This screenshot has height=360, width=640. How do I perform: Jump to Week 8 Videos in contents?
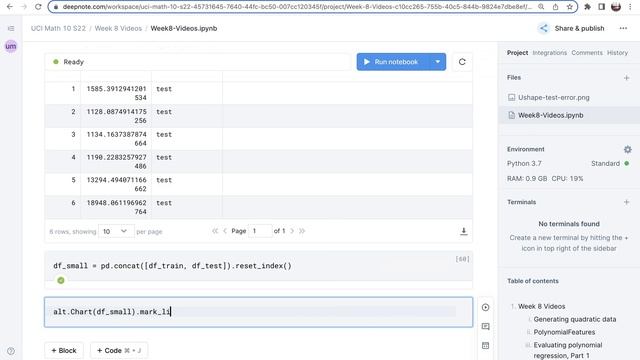(542, 306)
